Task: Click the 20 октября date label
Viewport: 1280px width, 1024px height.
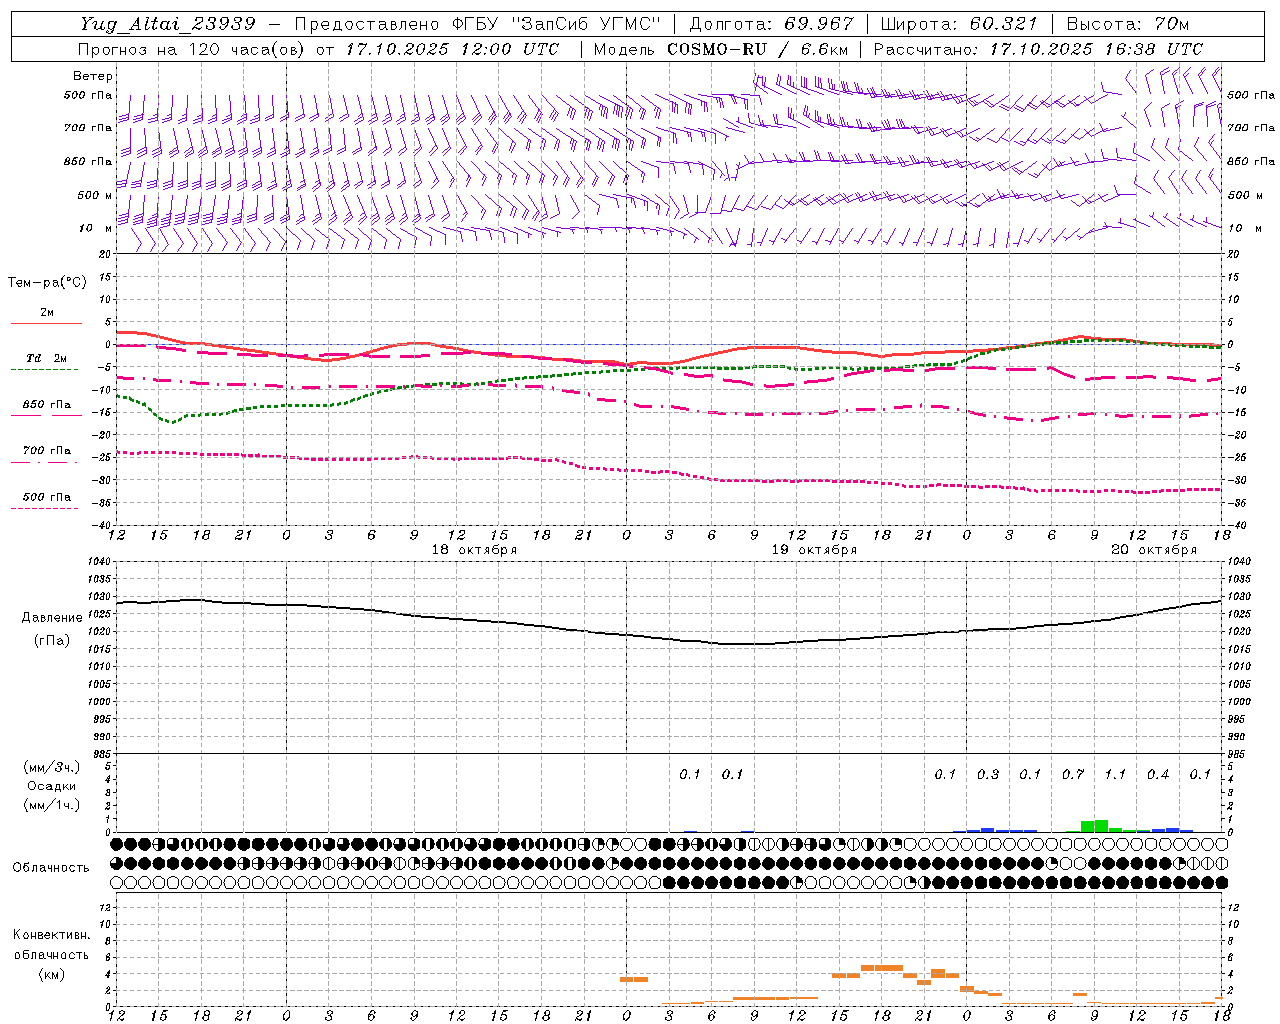Action: (x=1154, y=550)
